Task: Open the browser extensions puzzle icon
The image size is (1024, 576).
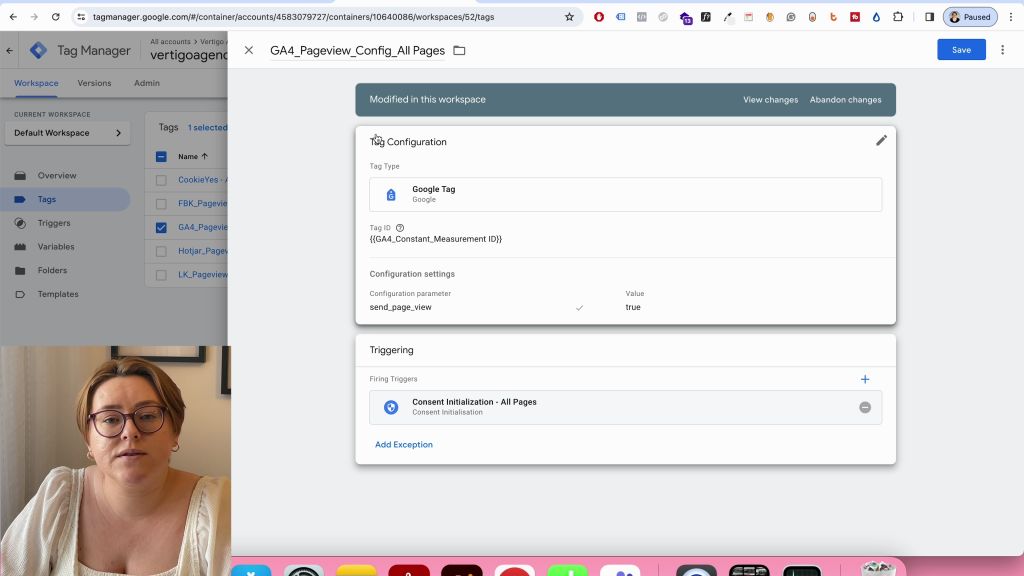Action: [x=898, y=17]
